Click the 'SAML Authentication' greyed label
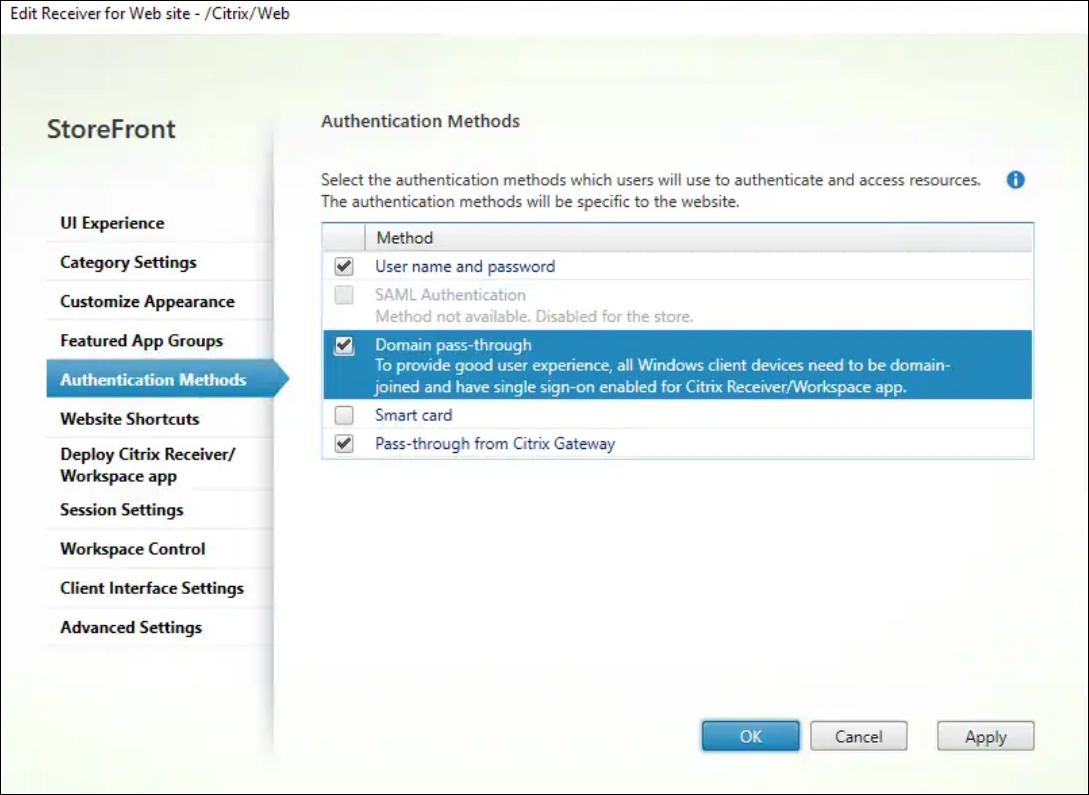1089x795 pixels. [450, 295]
